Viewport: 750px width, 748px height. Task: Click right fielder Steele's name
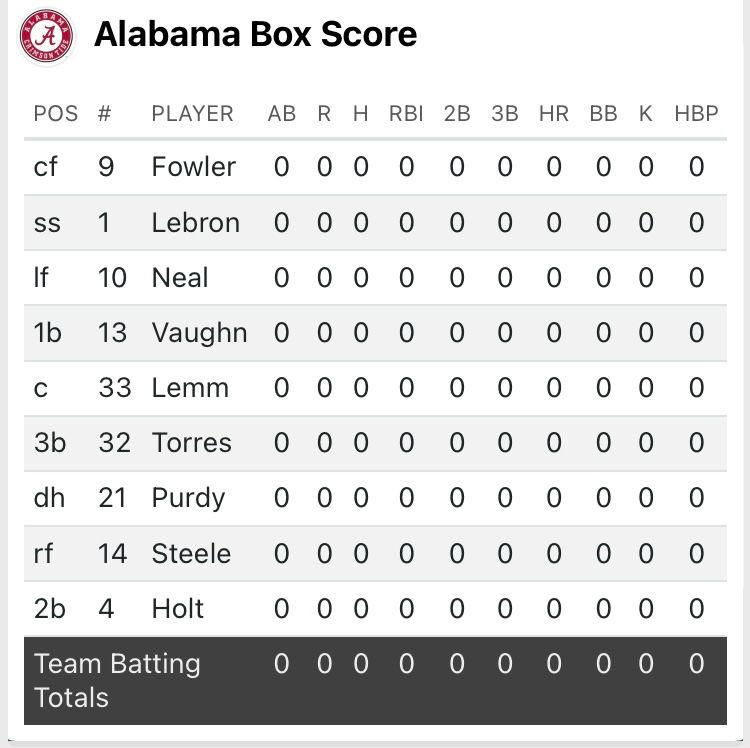pos(191,553)
